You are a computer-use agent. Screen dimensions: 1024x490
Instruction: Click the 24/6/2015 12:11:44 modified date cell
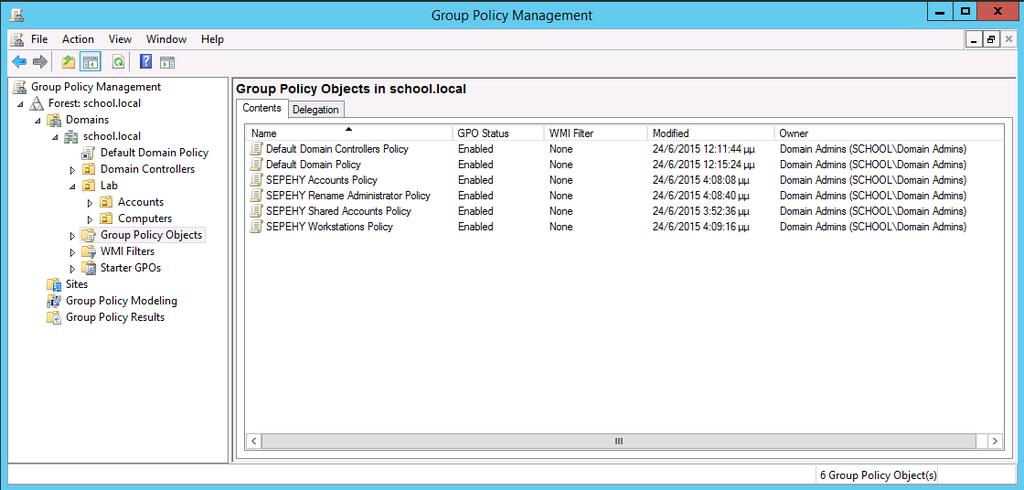click(703, 149)
